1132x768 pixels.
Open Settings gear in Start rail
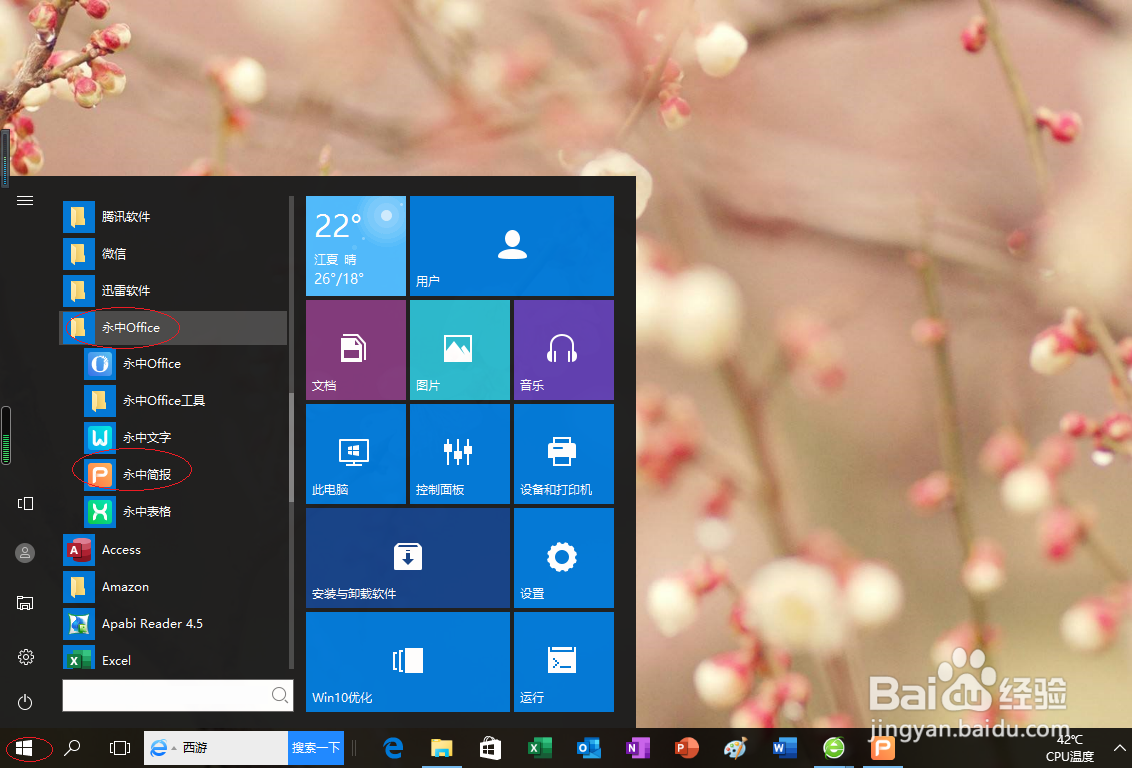tap(25, 657)
